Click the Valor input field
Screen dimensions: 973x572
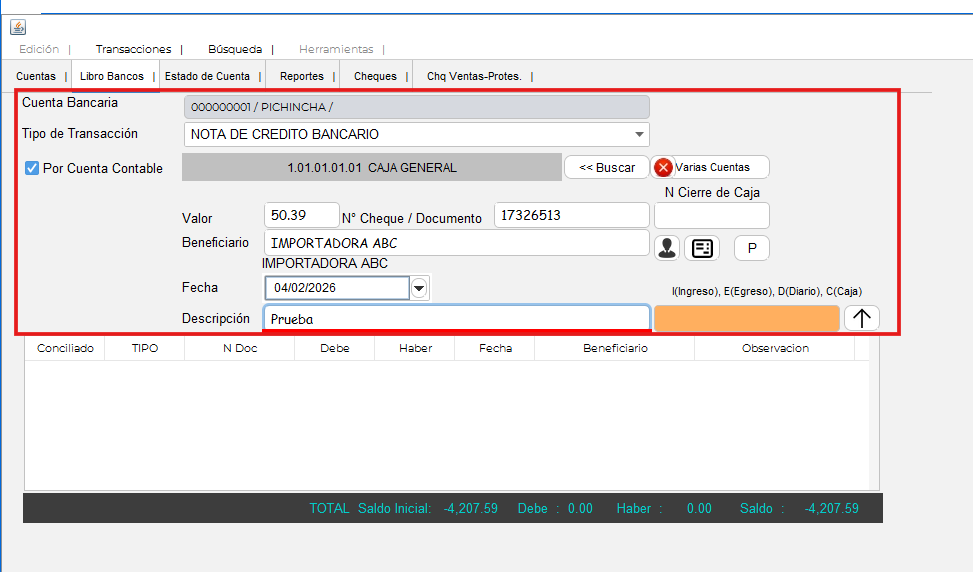pyautogui.click(x=302, y=215)
